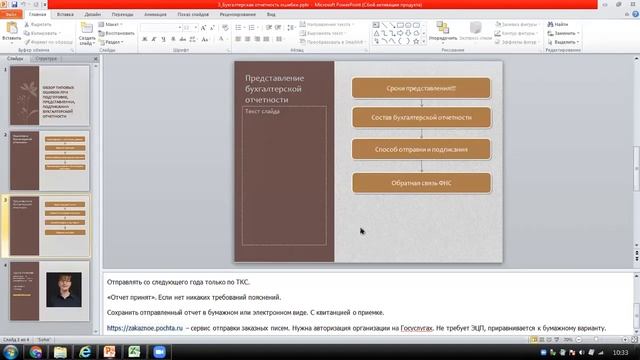
Task: Toggle Justify text alignment
Action: pyautogui.click(x=266, y=39)
